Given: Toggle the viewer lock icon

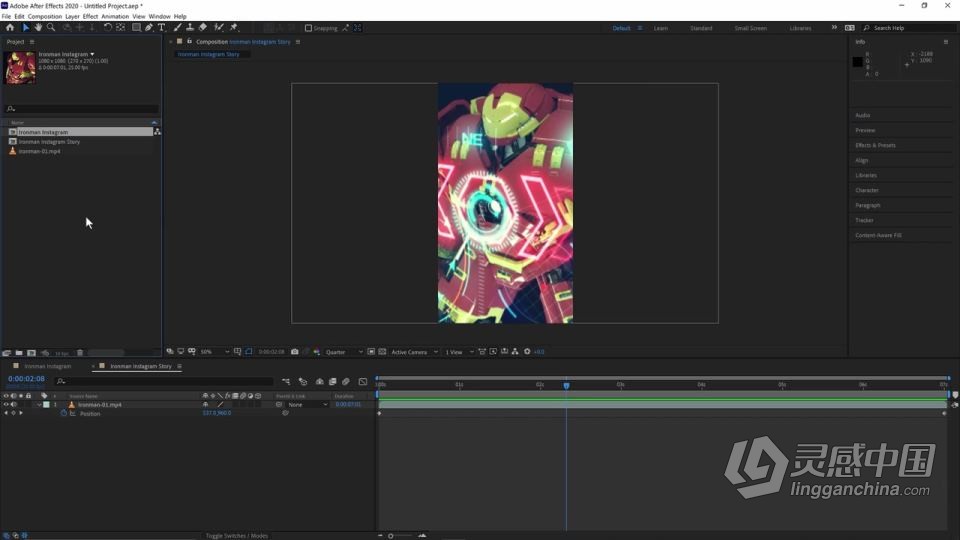Looking at the screenshot, I should [x=189, y=42].
